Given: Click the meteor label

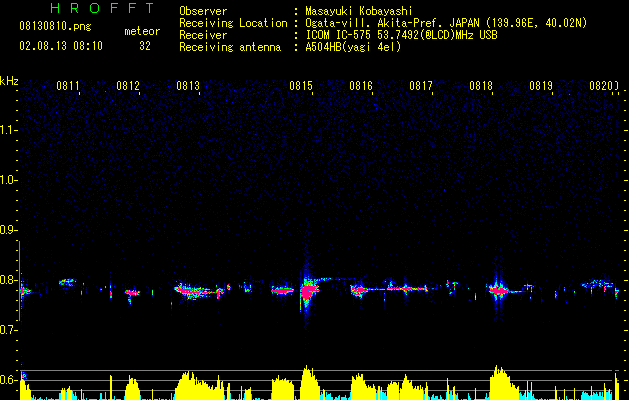Looking at the screenshot, I should 142,31.
